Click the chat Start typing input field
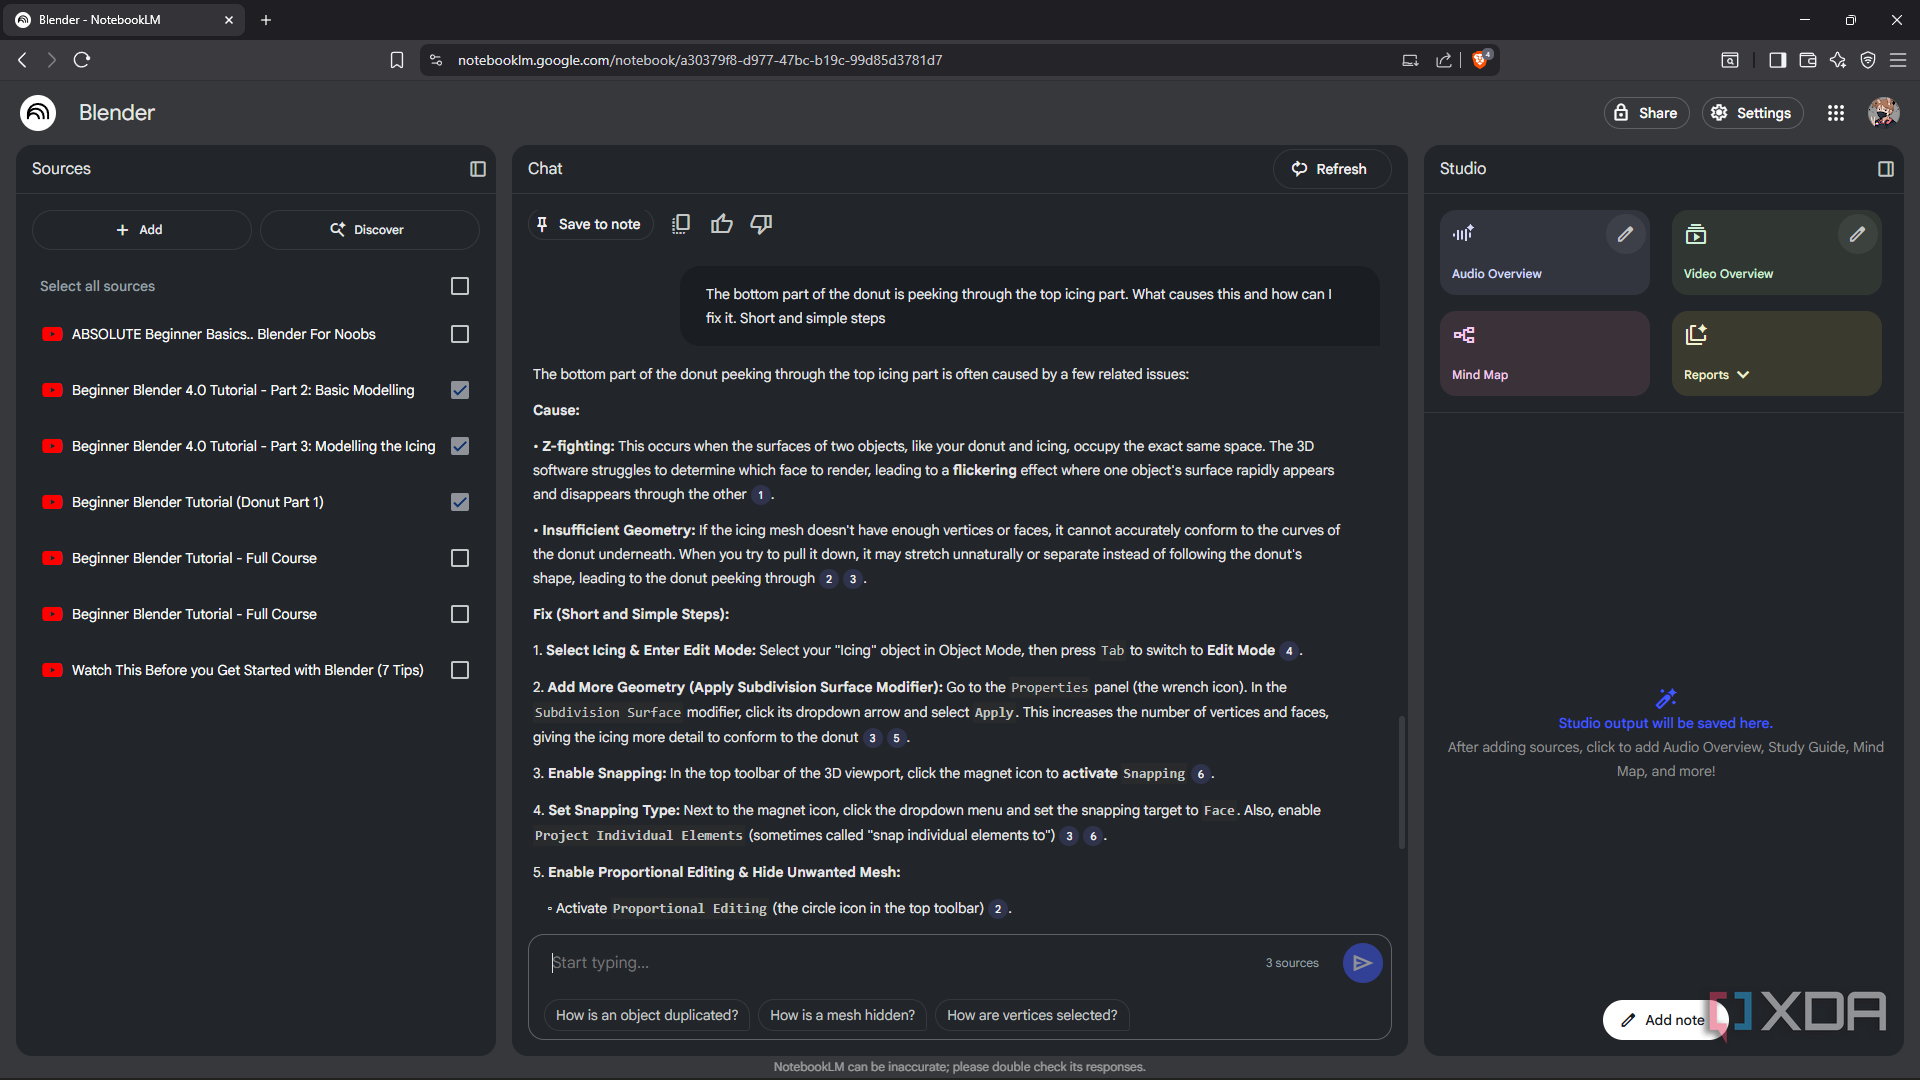The image size is (1920, 1080). click(900, 963)
